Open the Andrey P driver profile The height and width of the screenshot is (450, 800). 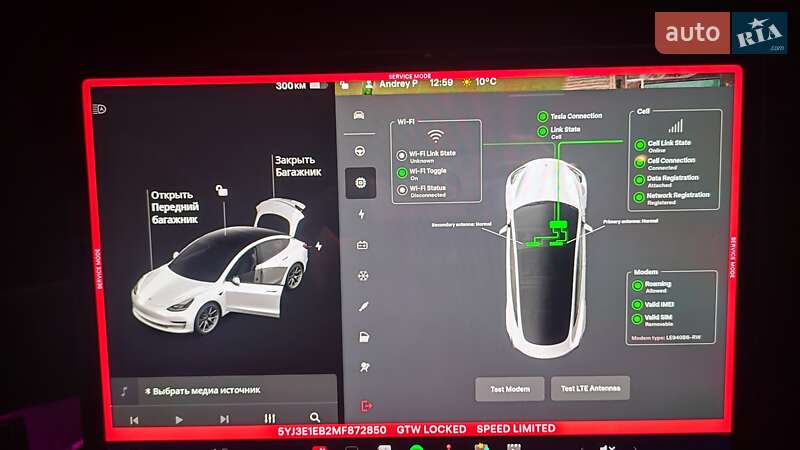(x=392, y=84)
